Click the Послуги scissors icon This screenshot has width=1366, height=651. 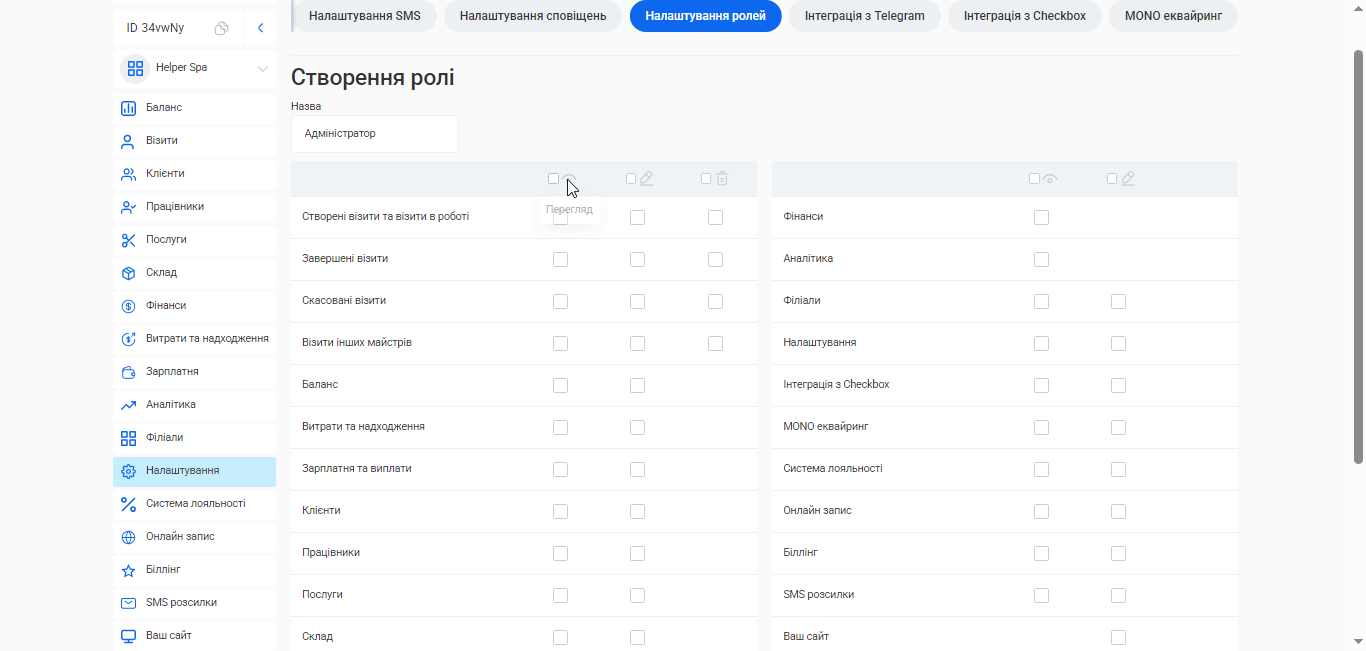tap(128, 240)
